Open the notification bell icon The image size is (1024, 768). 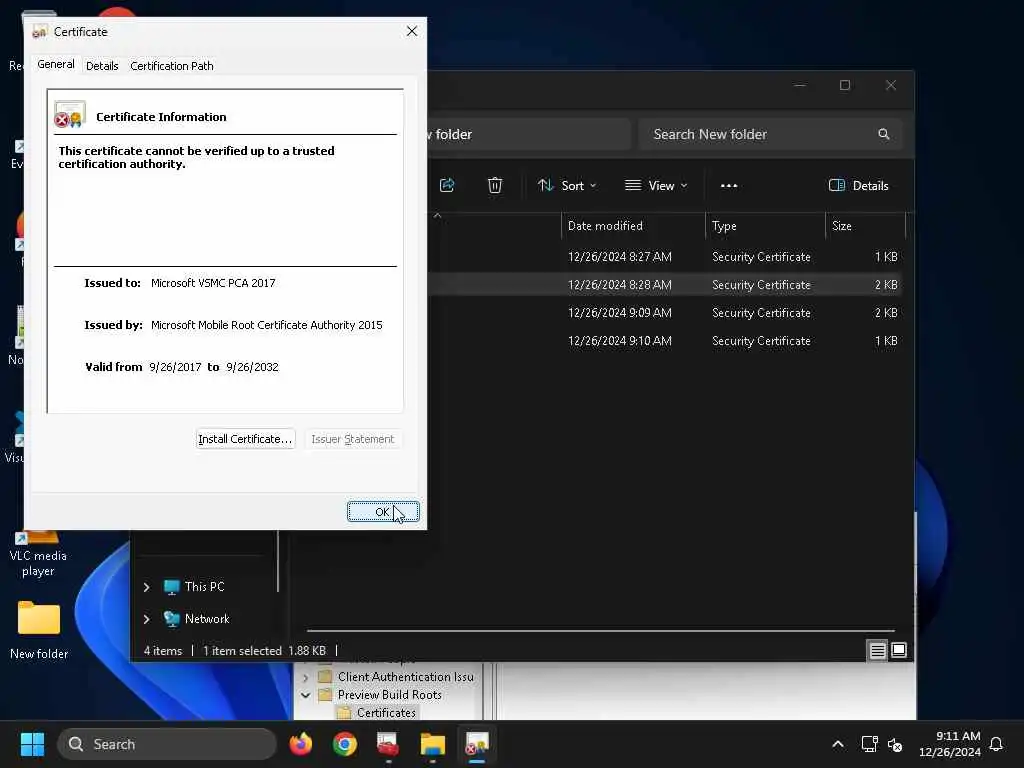(x=997, y=744)
